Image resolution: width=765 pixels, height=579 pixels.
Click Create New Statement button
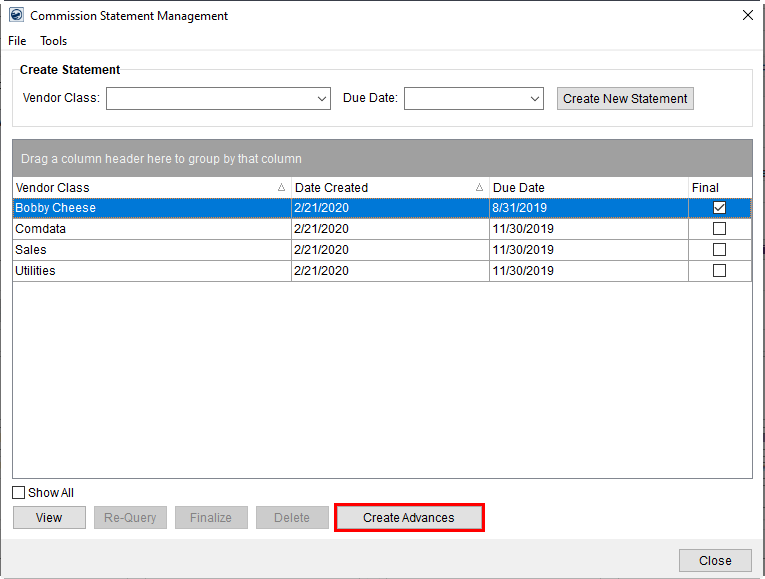coord(625,99)
